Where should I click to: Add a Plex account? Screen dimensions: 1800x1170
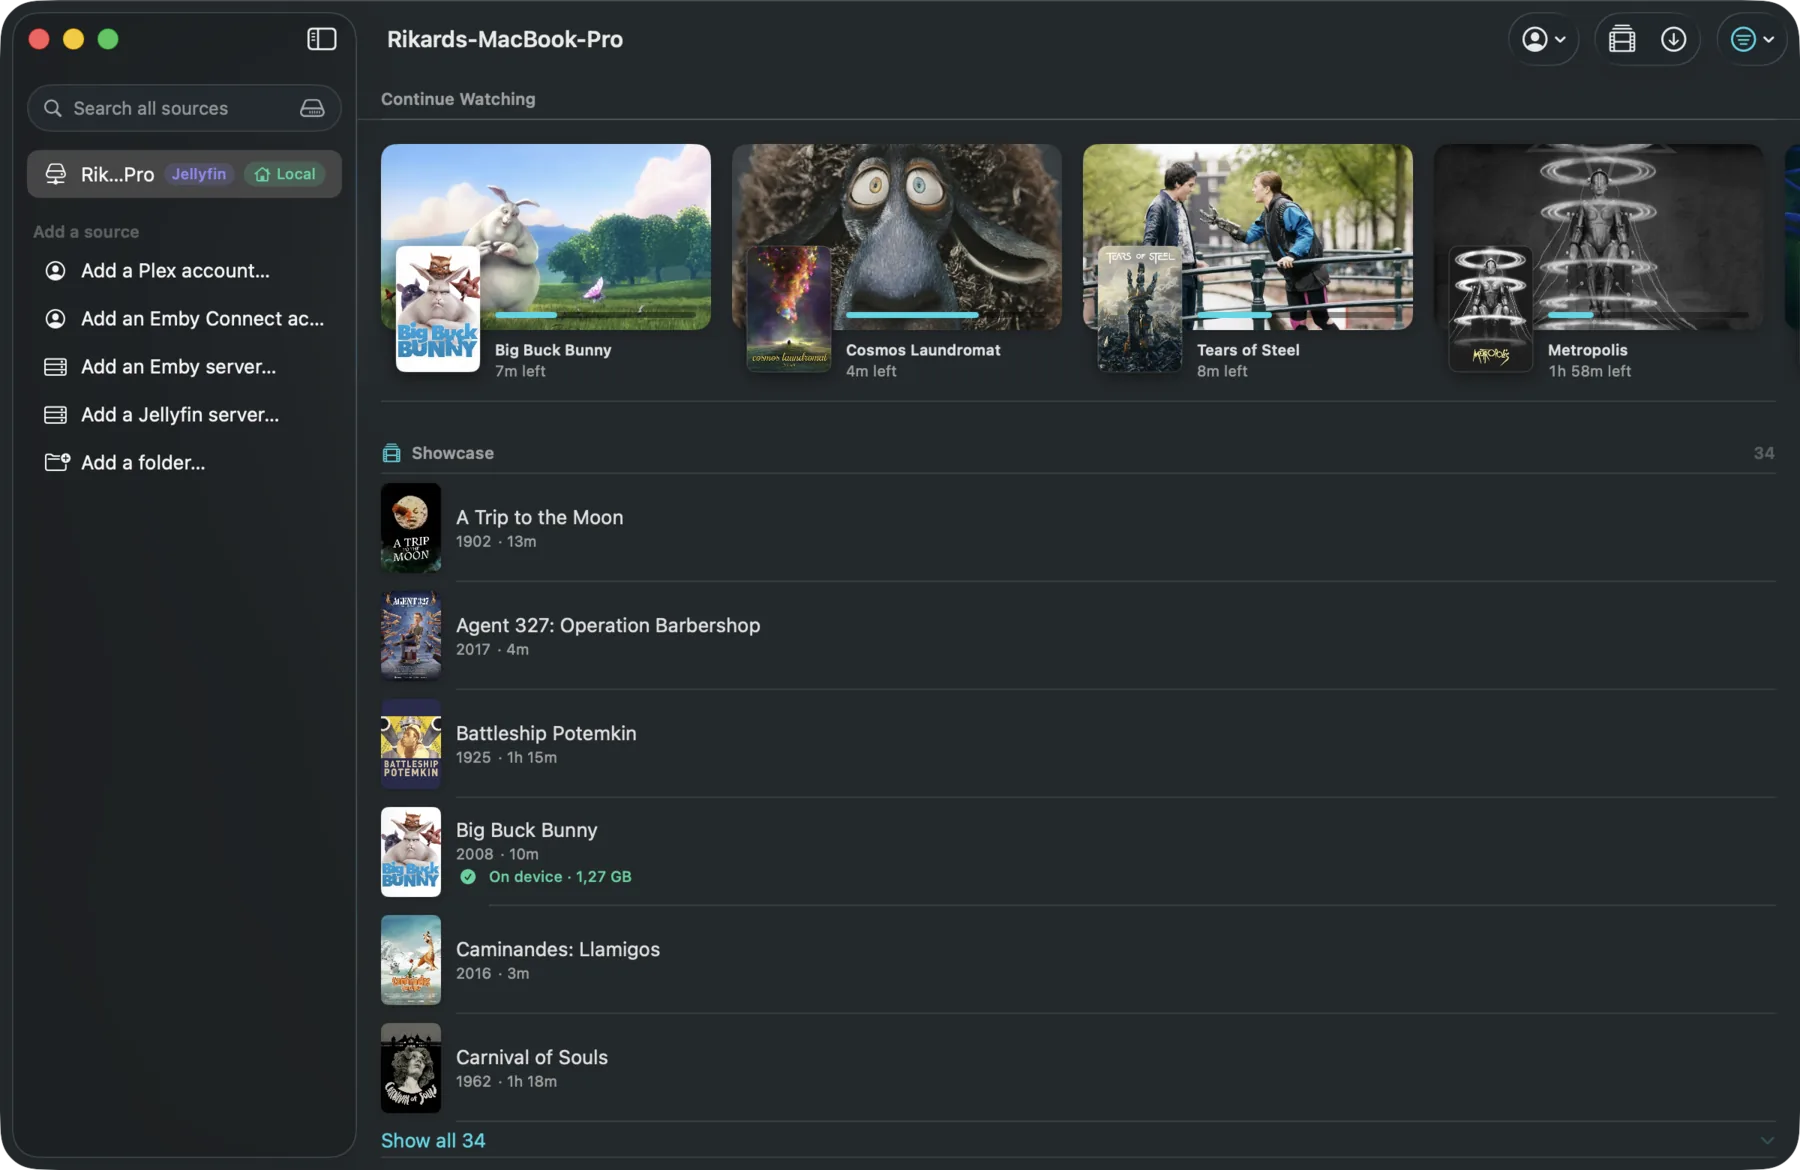184,271
